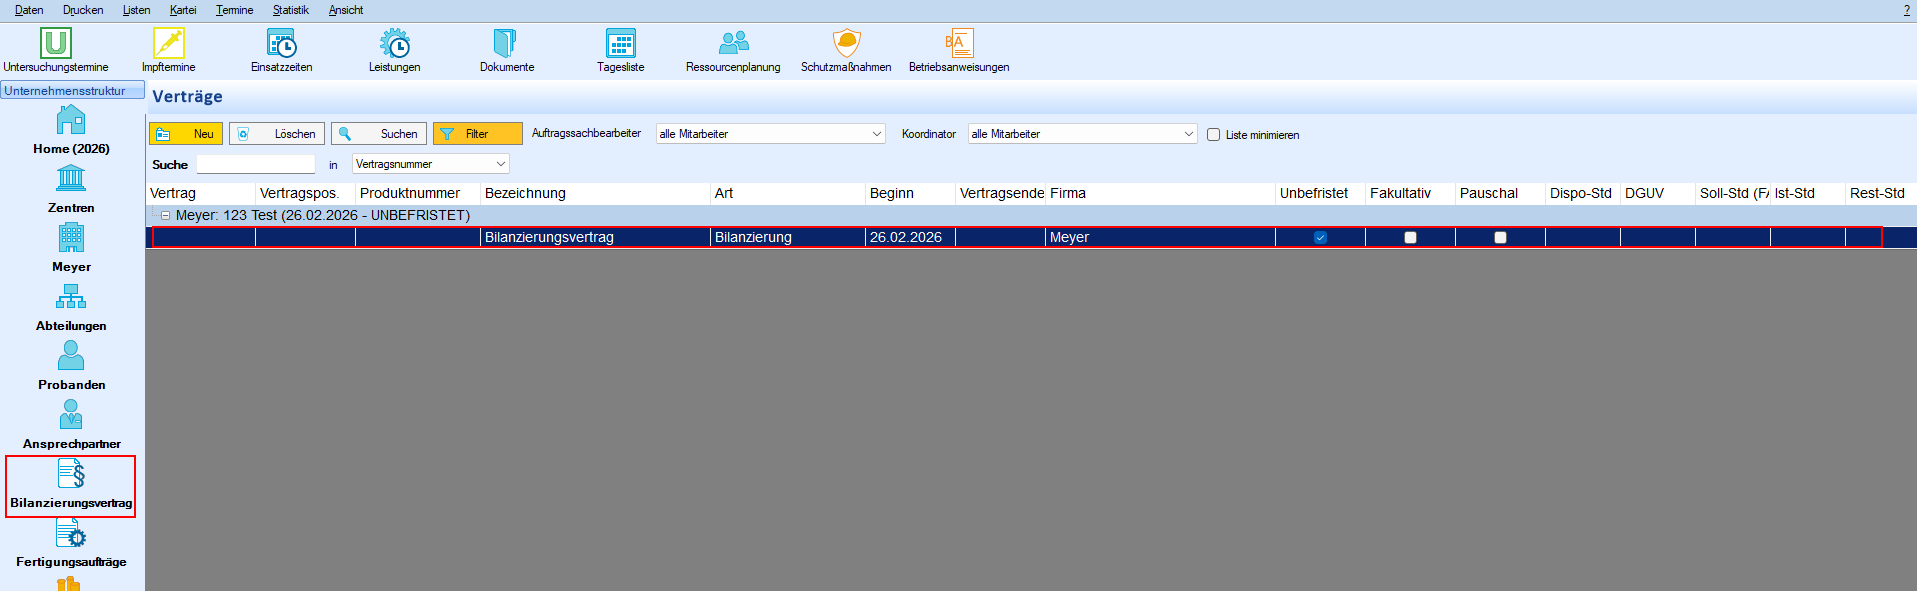The width and height of the screenshot is (1917, 591).
Task: Open Abteilungen in sidebar
Action: (x=71, y=307)
